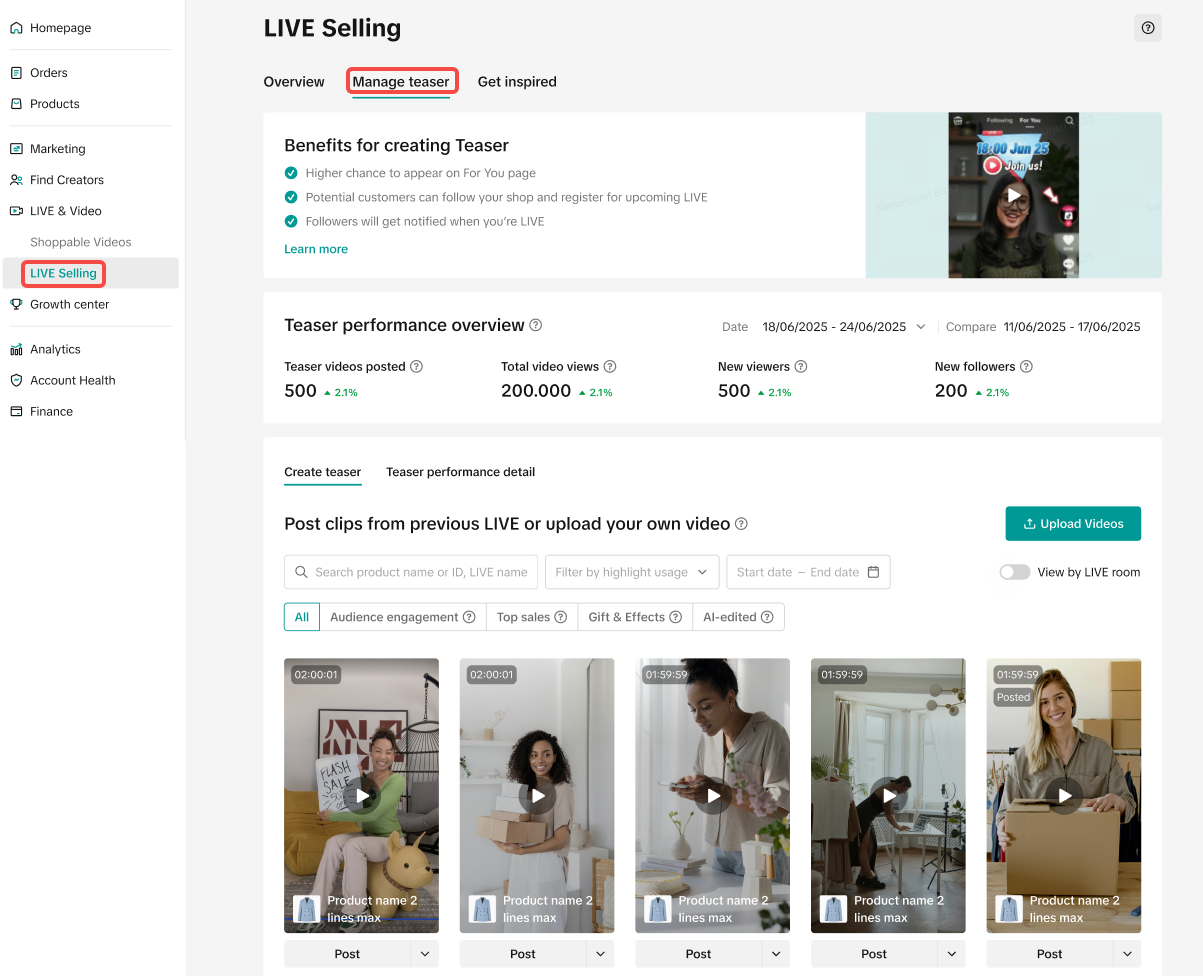Click the calendar icon in date range field
The height and width of the screenshot is (976, 1203).
[x=873, y=572]
